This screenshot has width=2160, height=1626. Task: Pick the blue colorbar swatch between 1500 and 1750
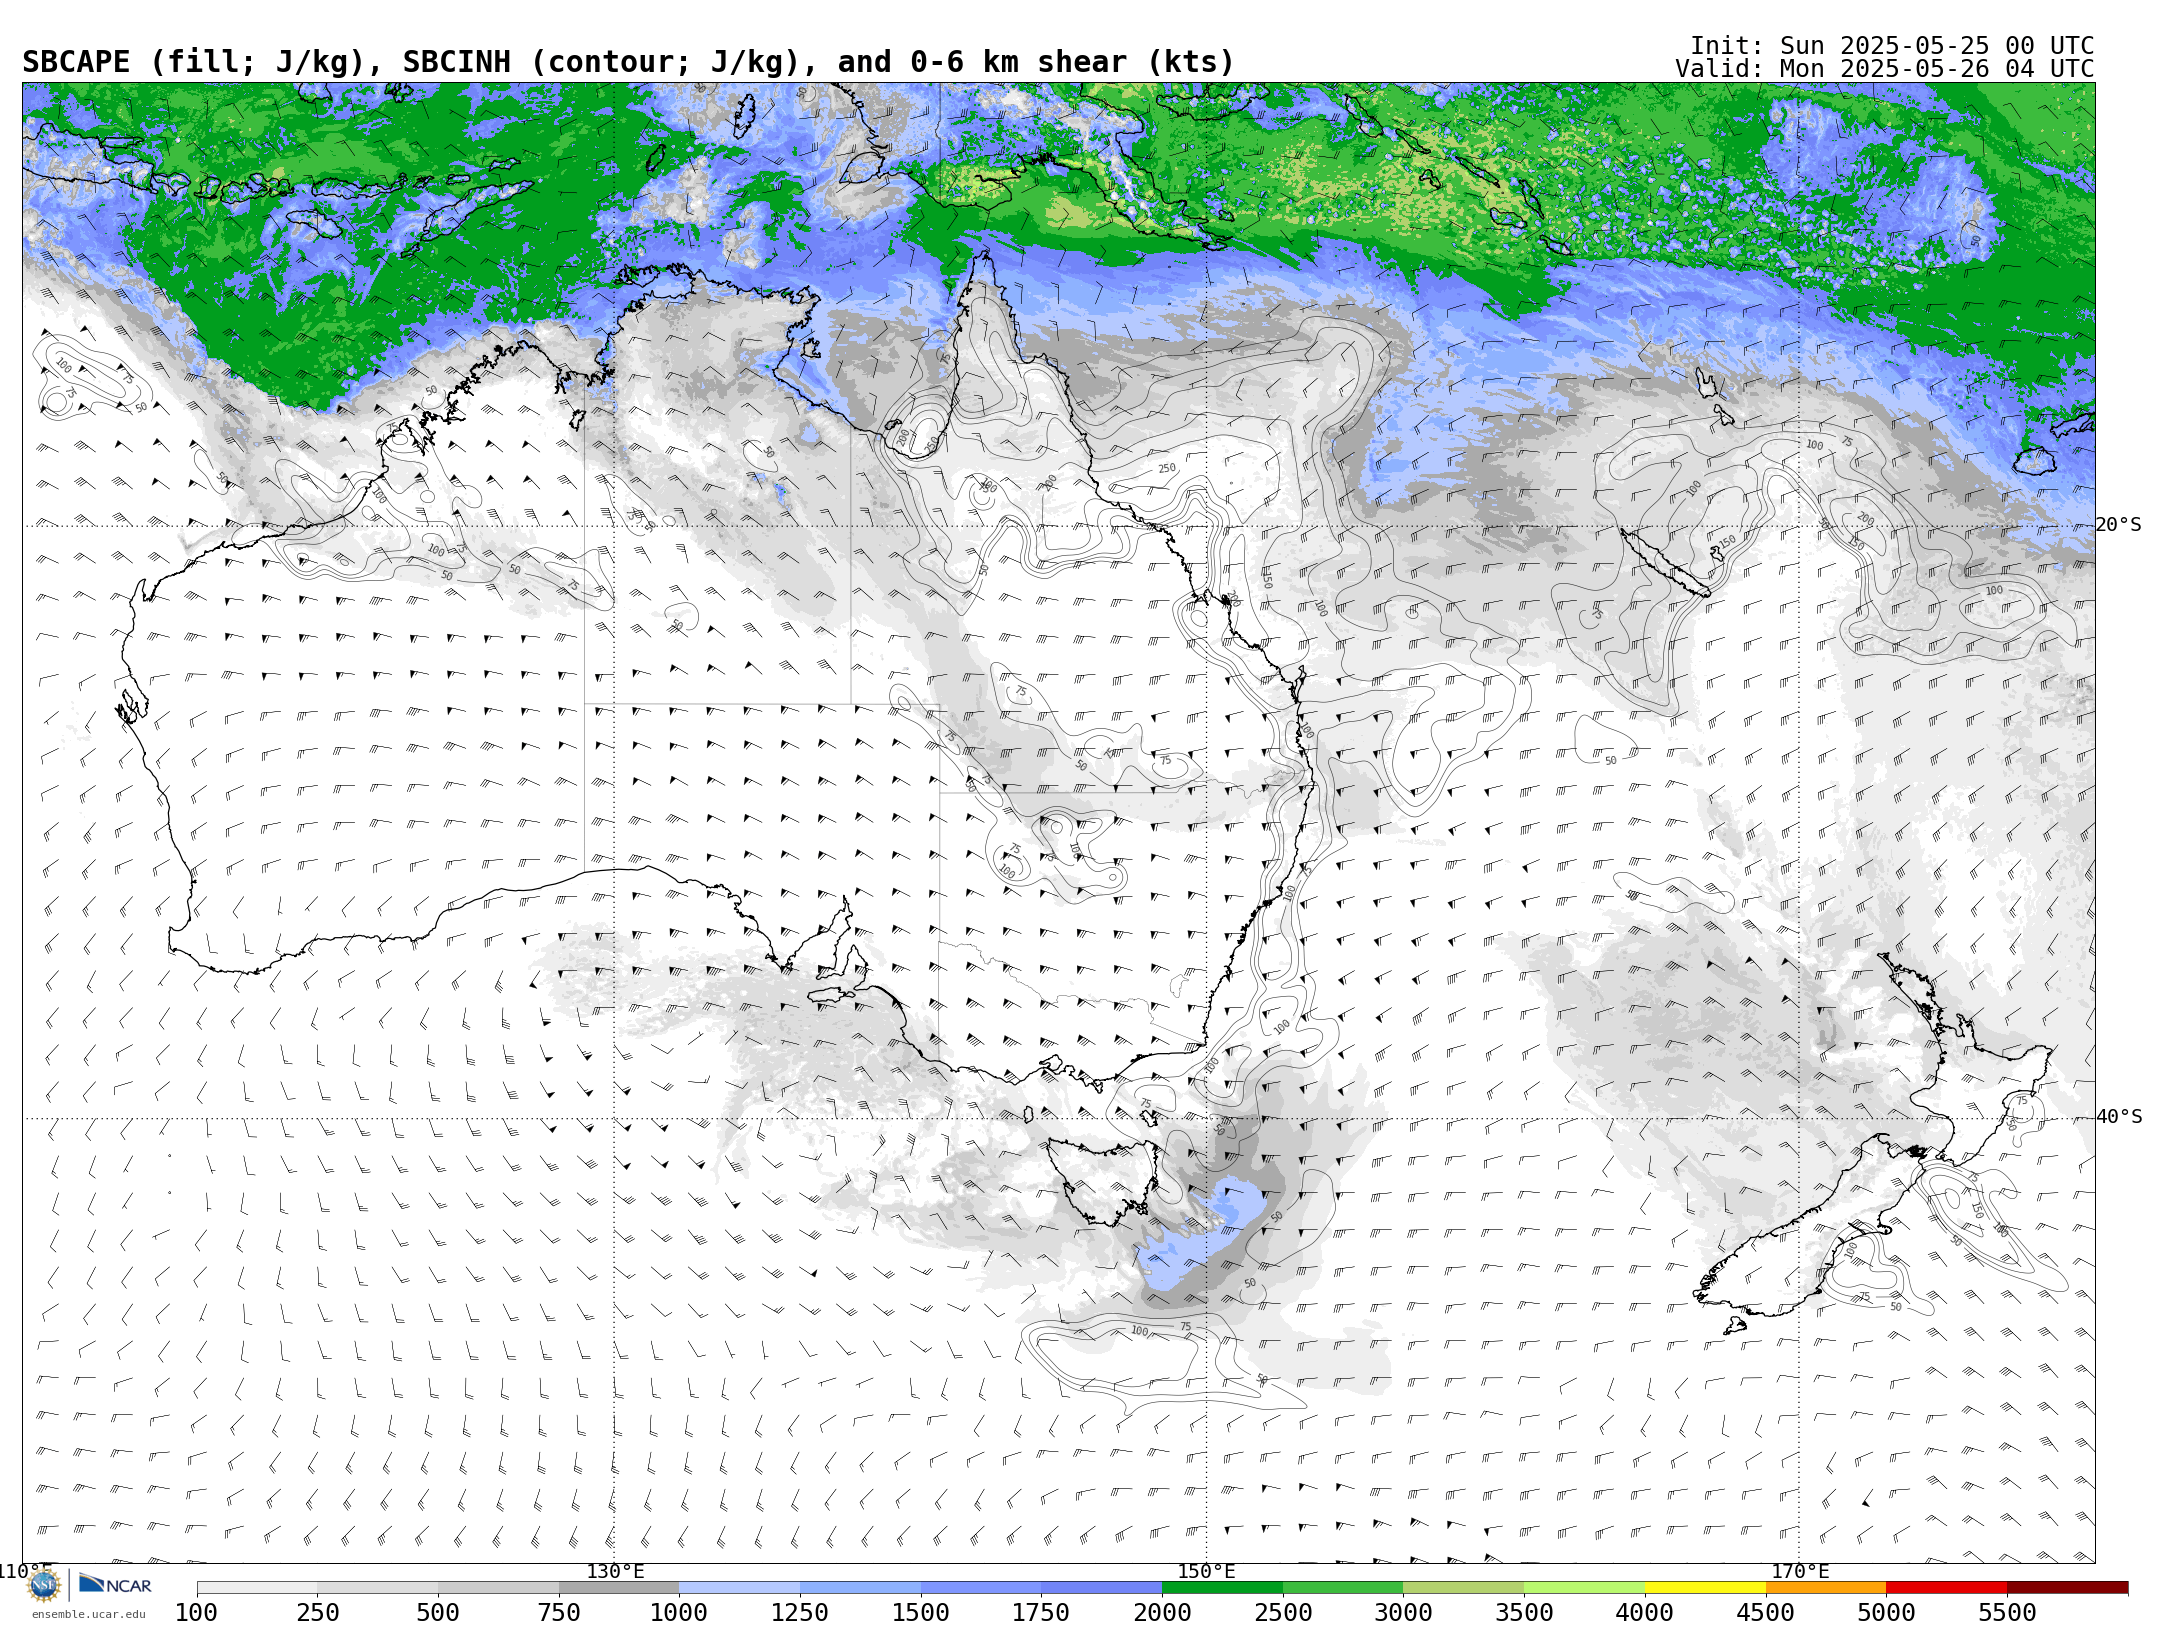pos(981,1588)
